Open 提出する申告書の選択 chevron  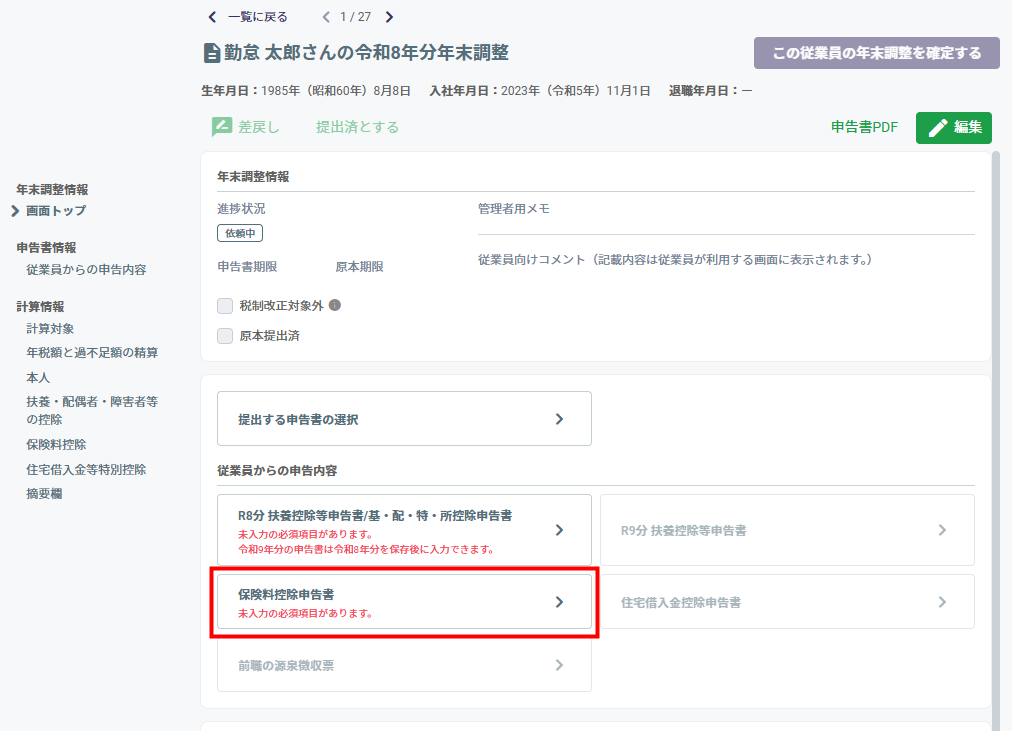[560, 419]
